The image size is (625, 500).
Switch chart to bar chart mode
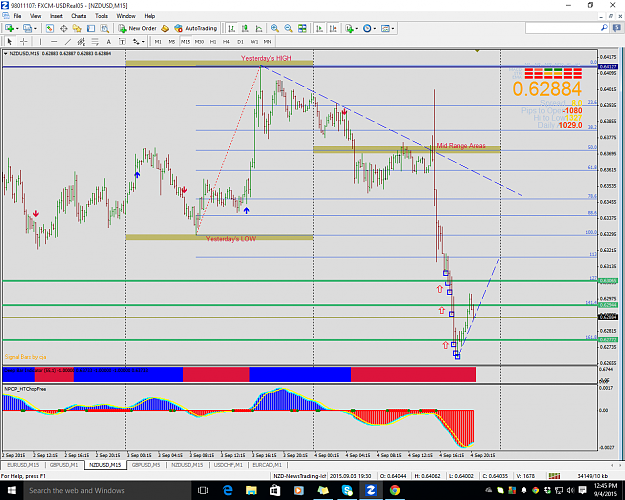pyautogui.click(x=232, y=28)
